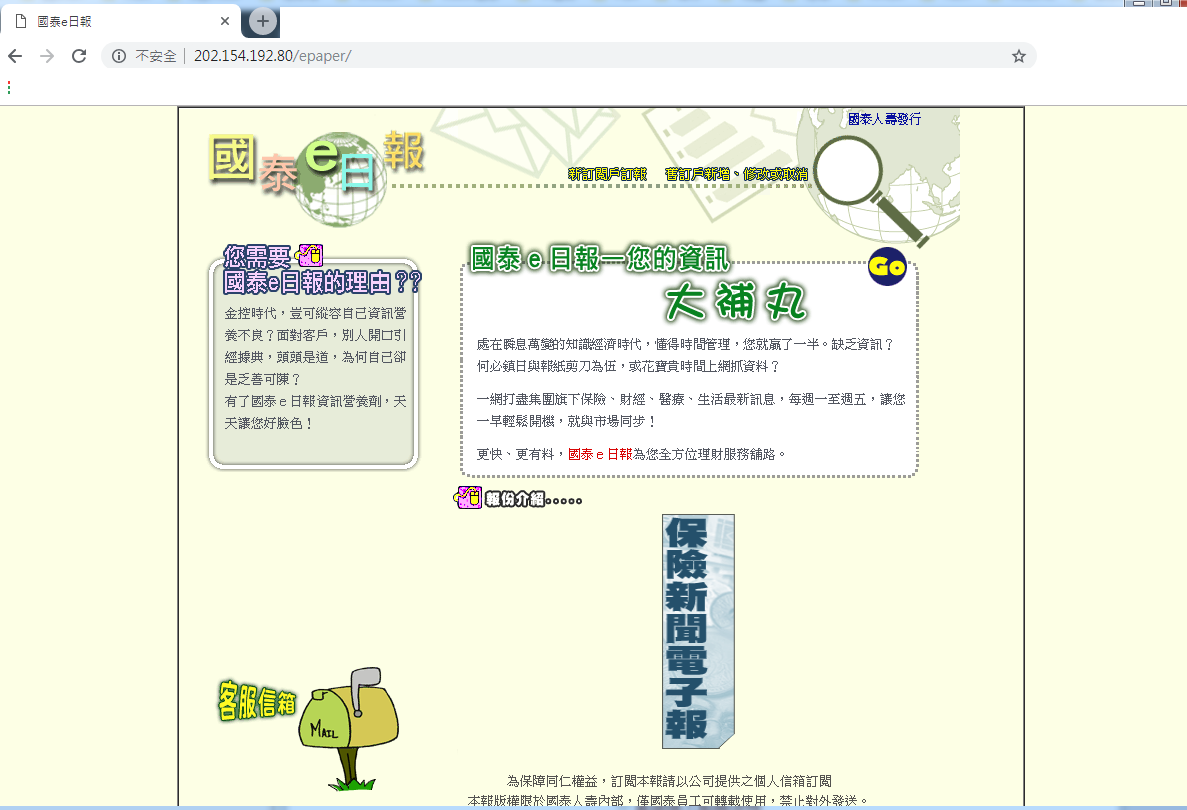The height and width of the screenshot is (810, 1187).
Task: Click the text 金控時代,豈可縱容自己資訊營
Action: point(315,313)
